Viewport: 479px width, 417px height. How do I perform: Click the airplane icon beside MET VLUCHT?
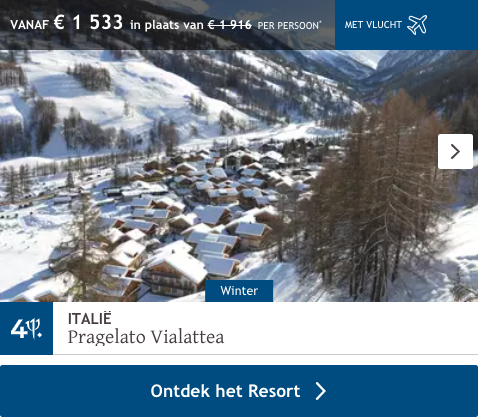[417, 25]
